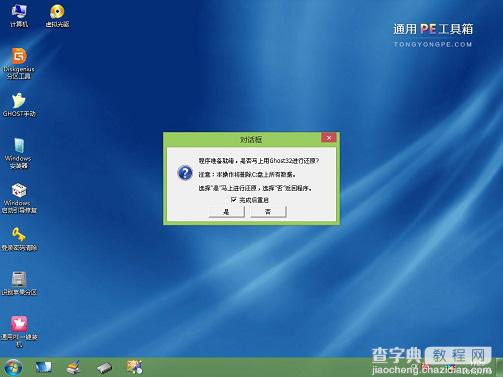This screenshot has height=377, width=503.
Task: Click the gray disk taskbar icon
Action: pyautogui.click(x=104, y=368)
